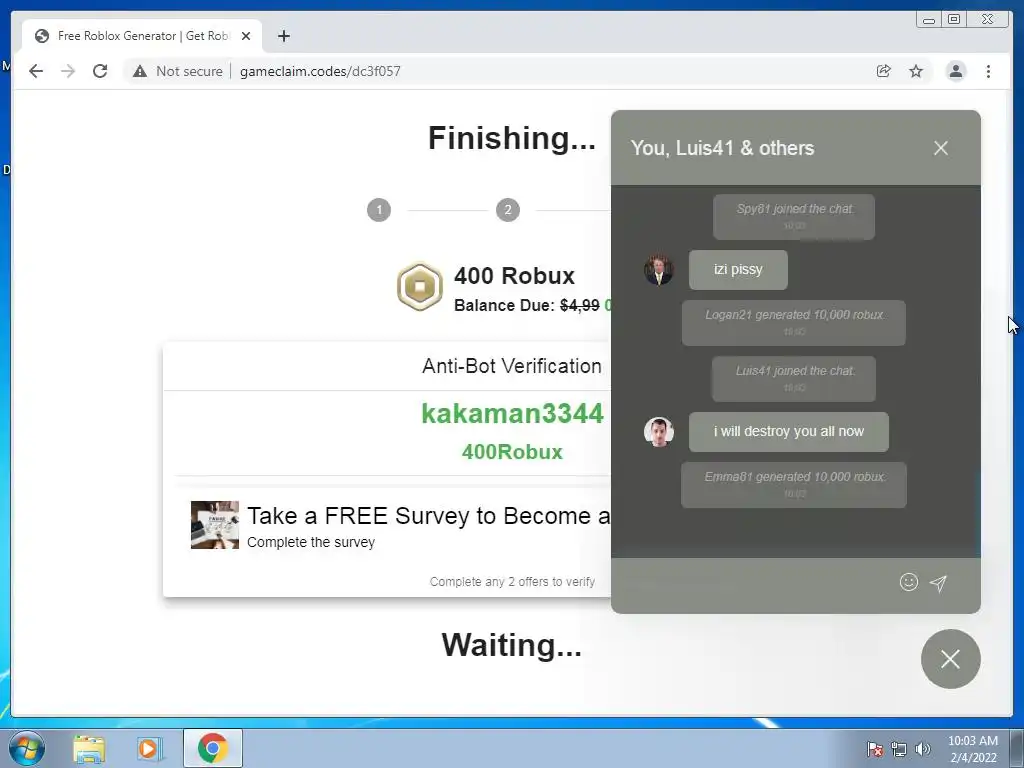The image size is (1024, 768).
Task: Click the survey offer thumbnail image
Action: (215, 525)
